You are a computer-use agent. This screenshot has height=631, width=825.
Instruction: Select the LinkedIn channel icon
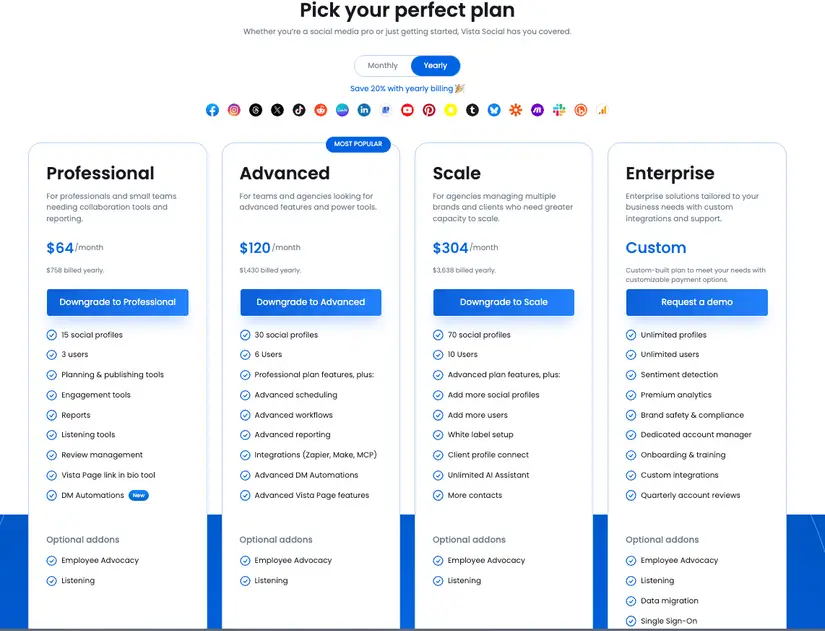[x=363, y=110]
